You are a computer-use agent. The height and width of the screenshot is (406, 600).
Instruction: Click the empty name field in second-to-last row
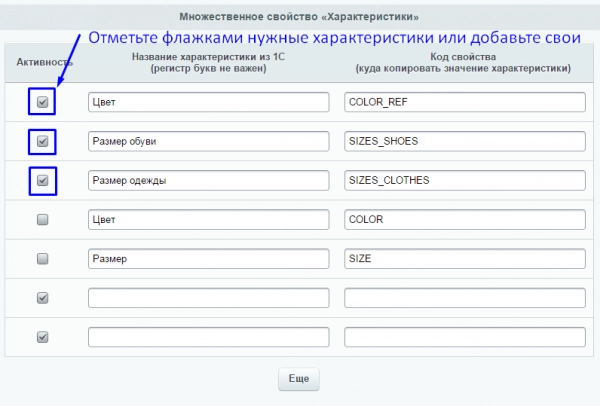[x=209, y=298]
